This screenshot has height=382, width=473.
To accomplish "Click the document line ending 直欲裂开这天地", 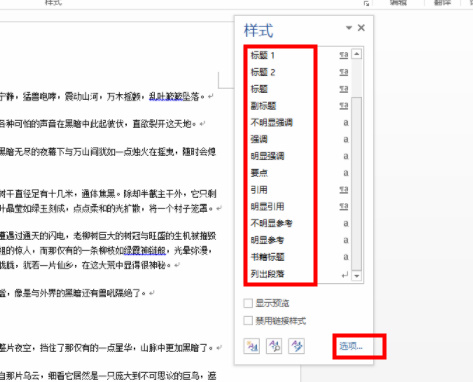I will point(103,124).
